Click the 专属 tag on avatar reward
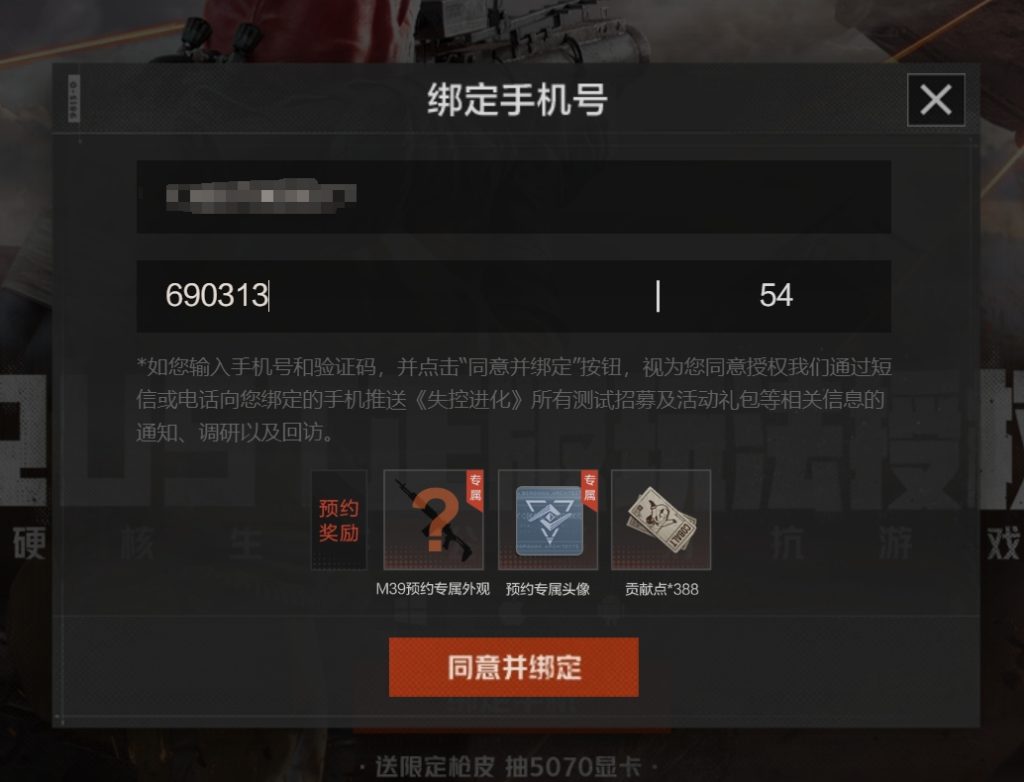Image resolution: width=1024 pixels, height=782 pixels. (x=590, y=487)
